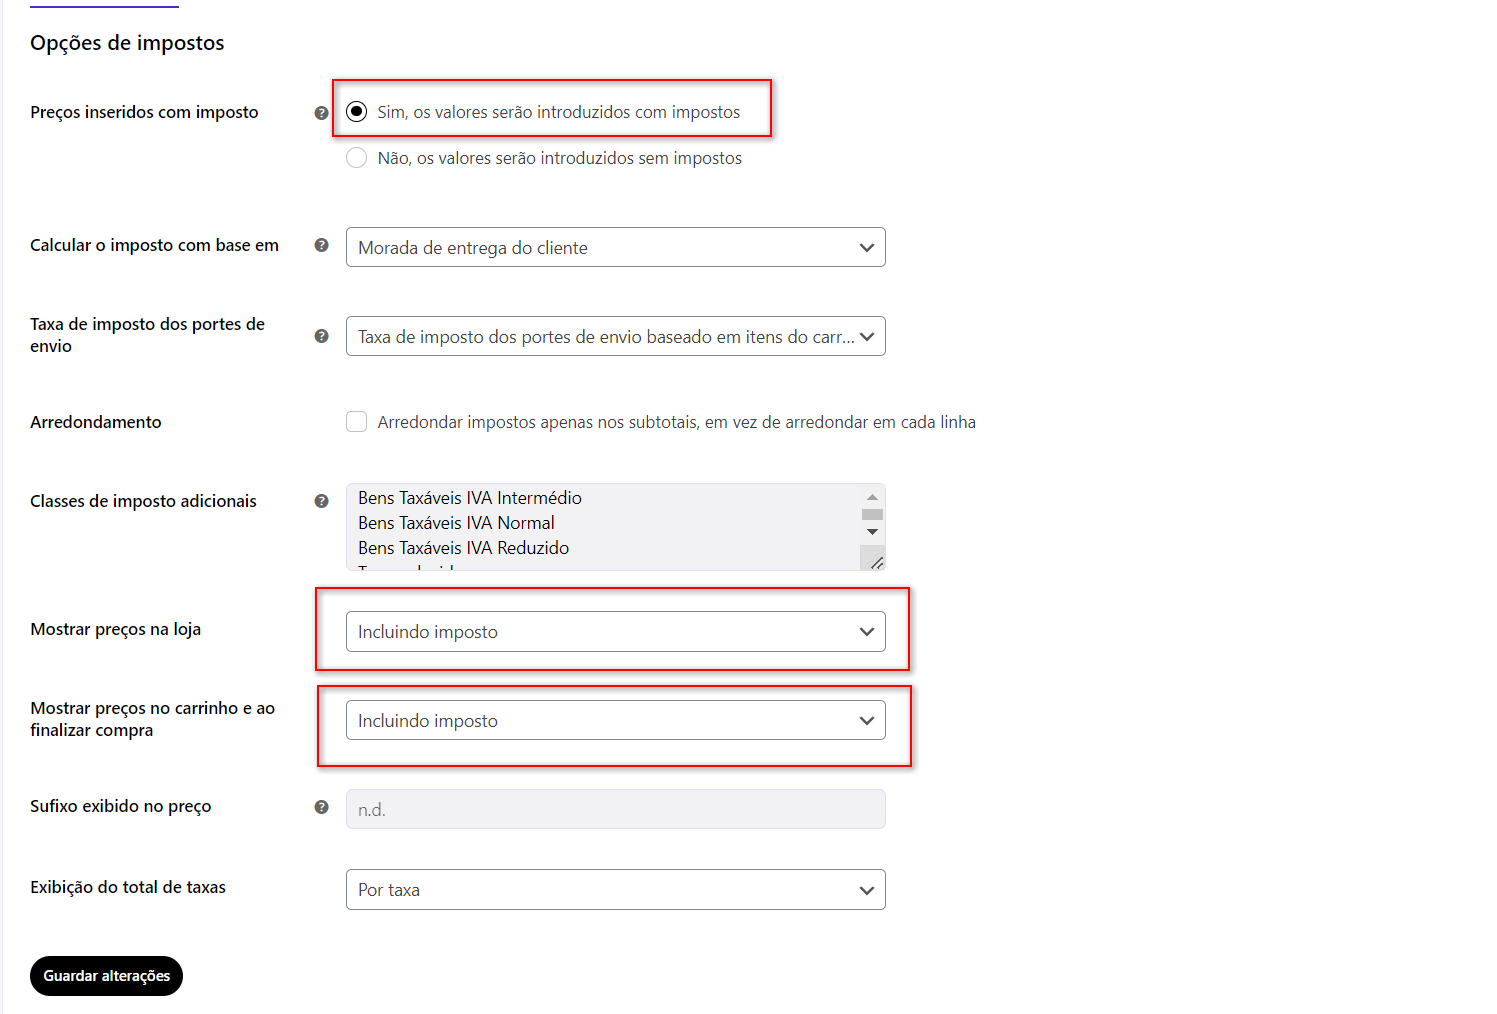Open the 'Por taxa' total display dropdown

(x=616, y=889)
